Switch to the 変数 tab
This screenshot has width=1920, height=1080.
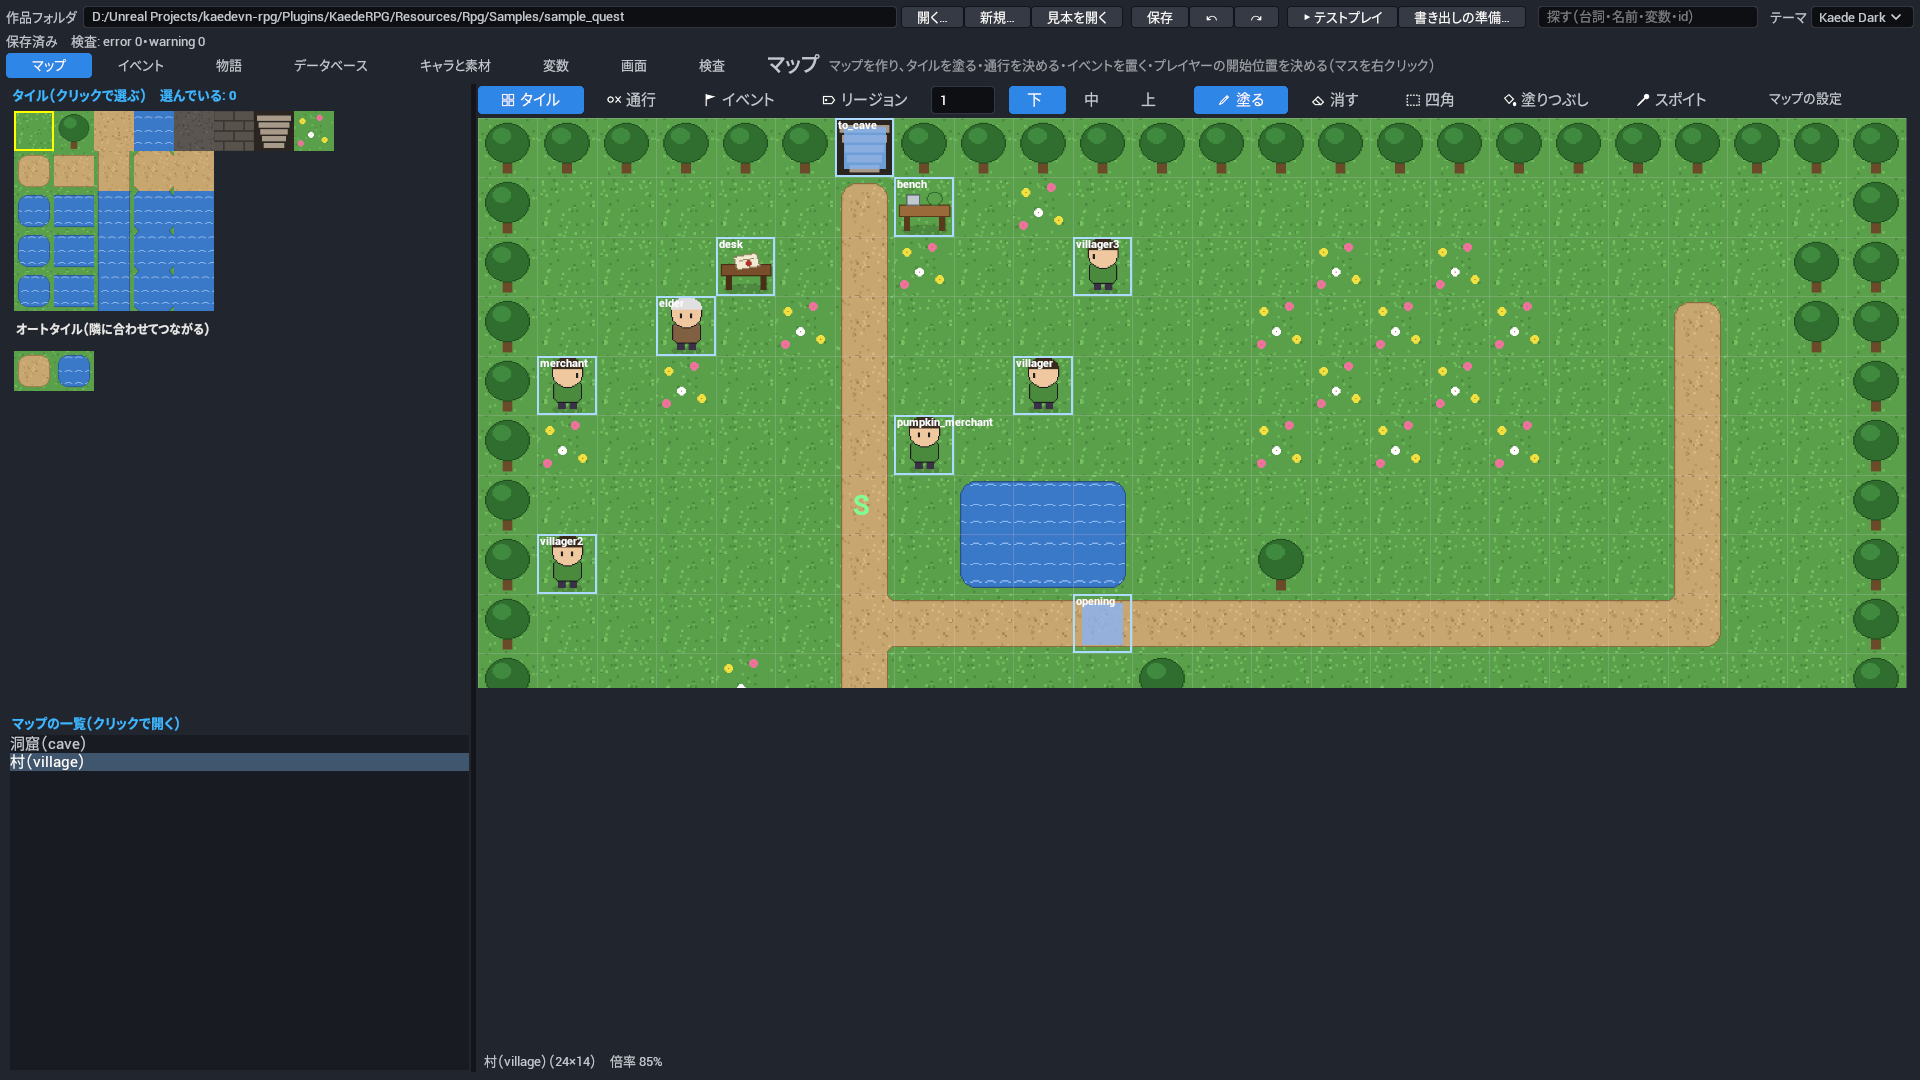[556, 65]
